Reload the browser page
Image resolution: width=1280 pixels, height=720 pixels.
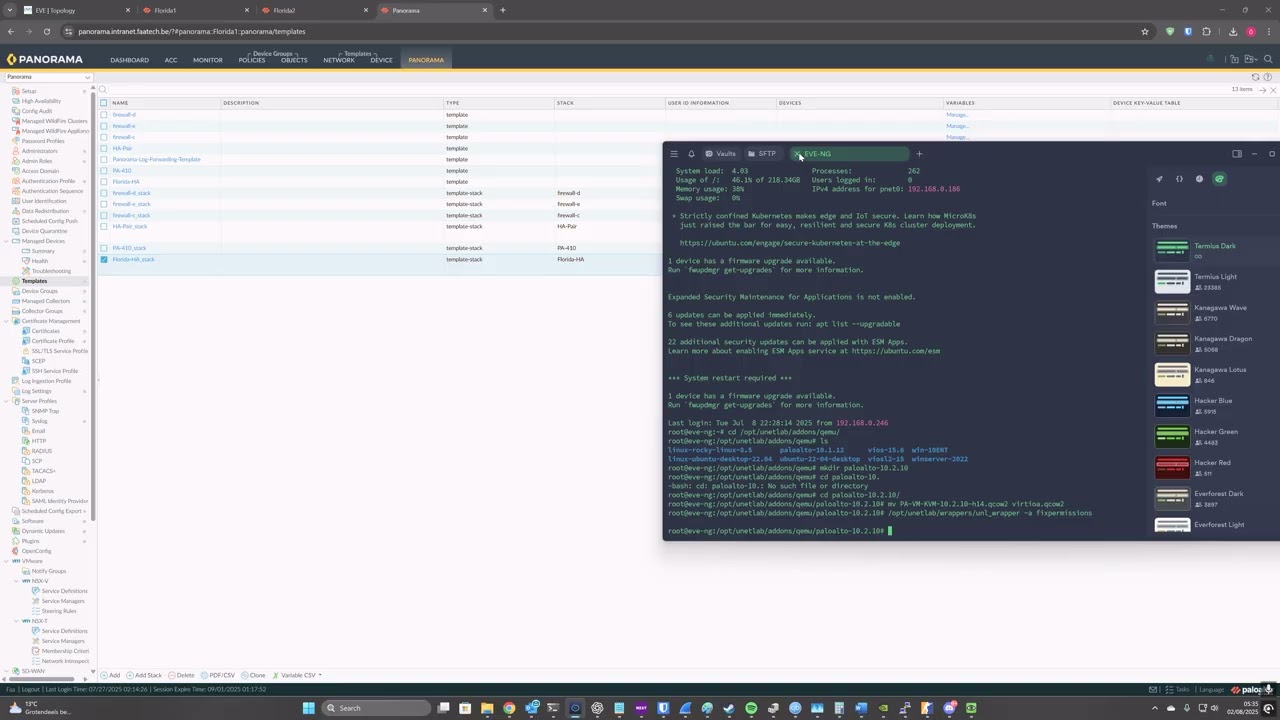[x=46, y=31]
